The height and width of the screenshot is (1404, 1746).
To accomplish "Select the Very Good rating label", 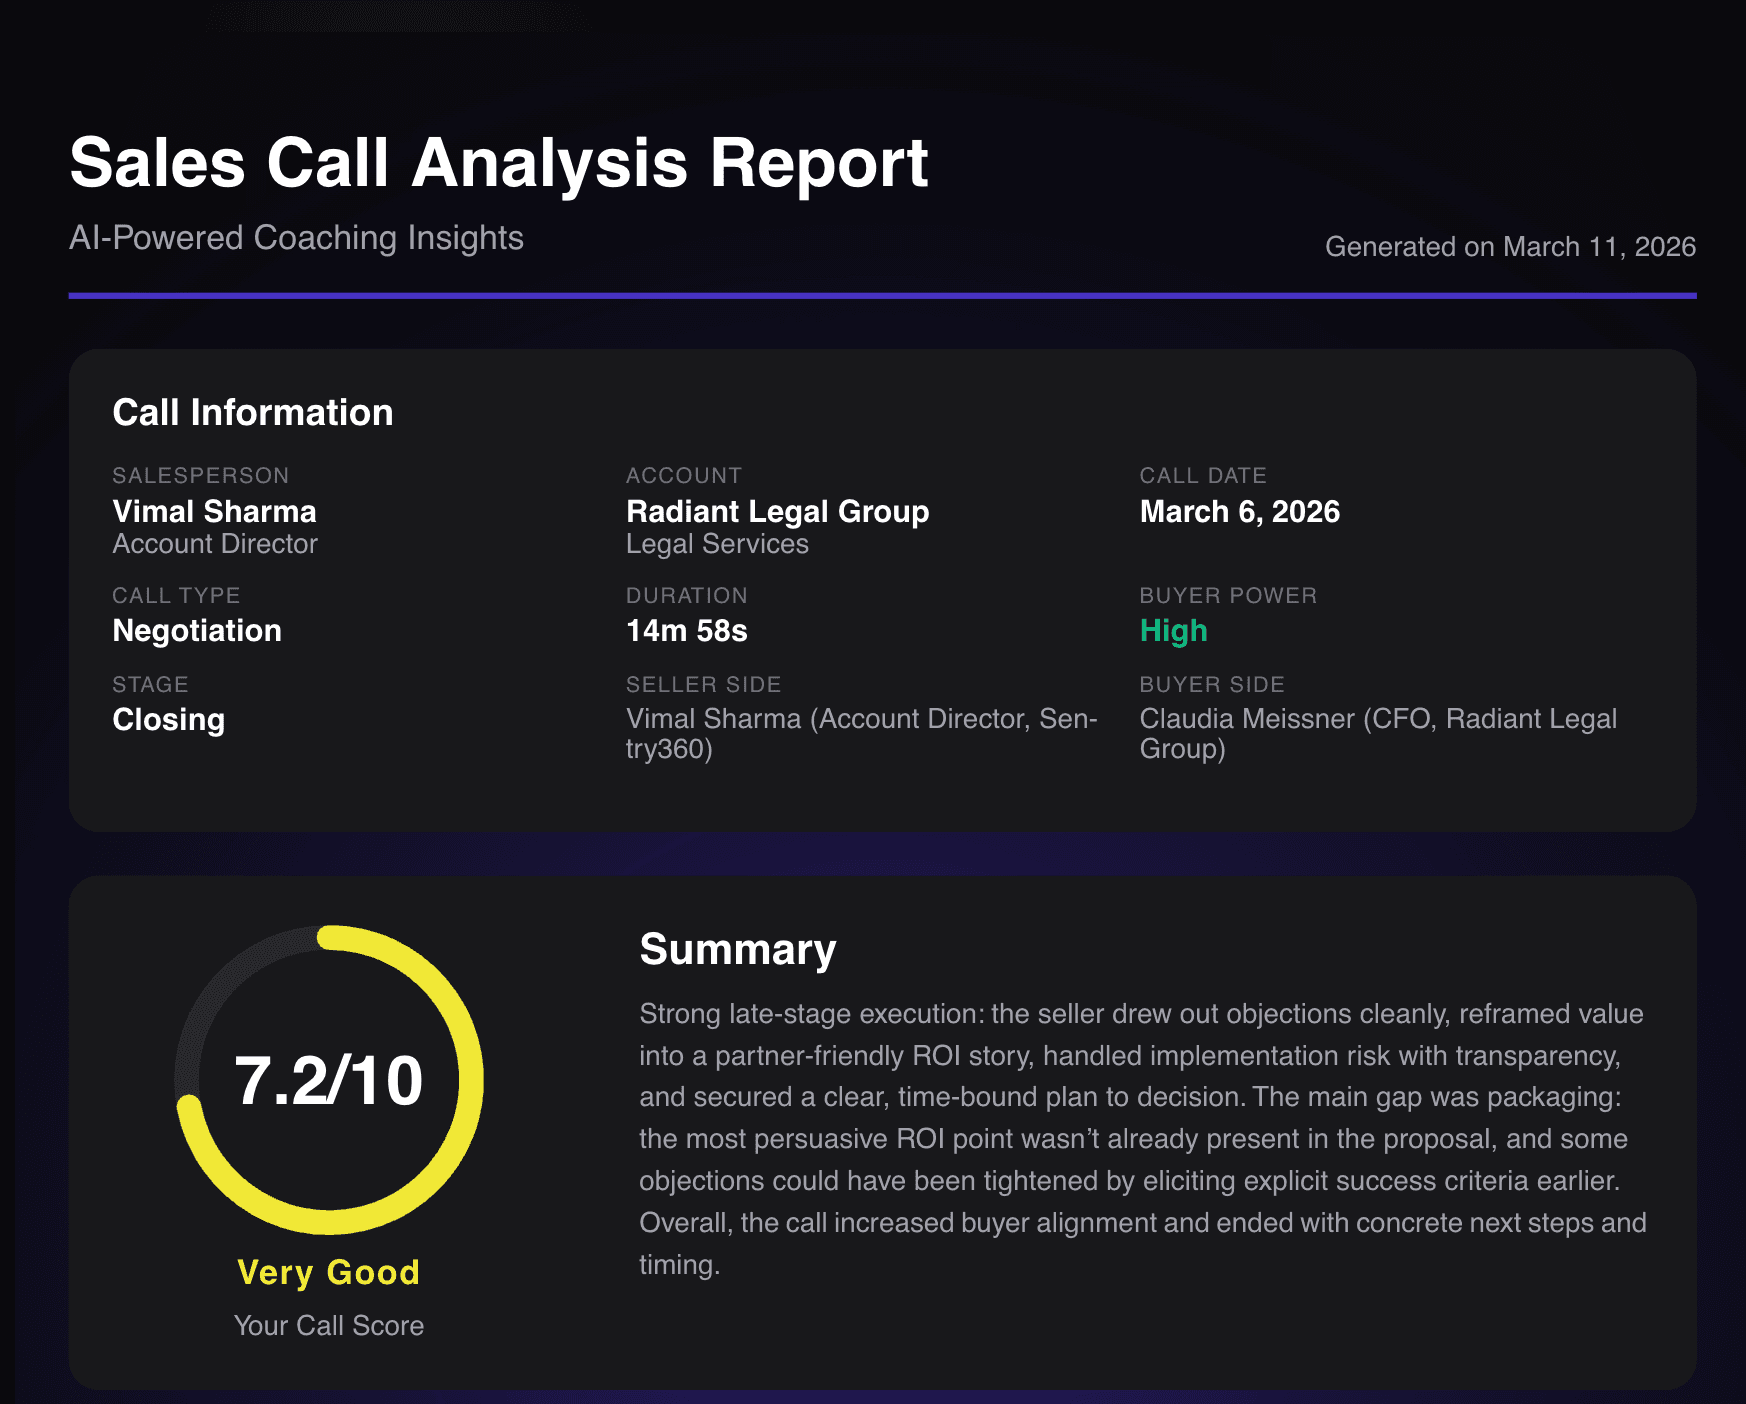I will pyautogui.click(x=328, y=1272).
